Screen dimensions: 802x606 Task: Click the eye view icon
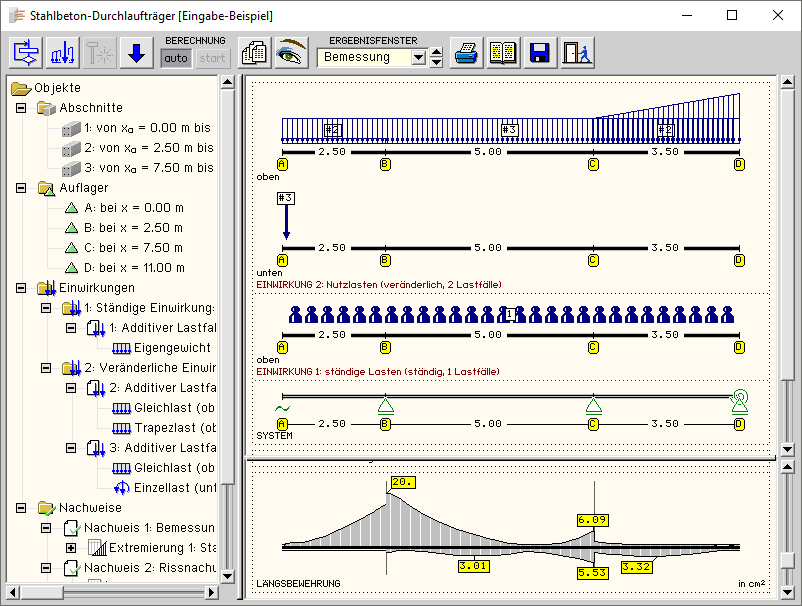point(291,53)
